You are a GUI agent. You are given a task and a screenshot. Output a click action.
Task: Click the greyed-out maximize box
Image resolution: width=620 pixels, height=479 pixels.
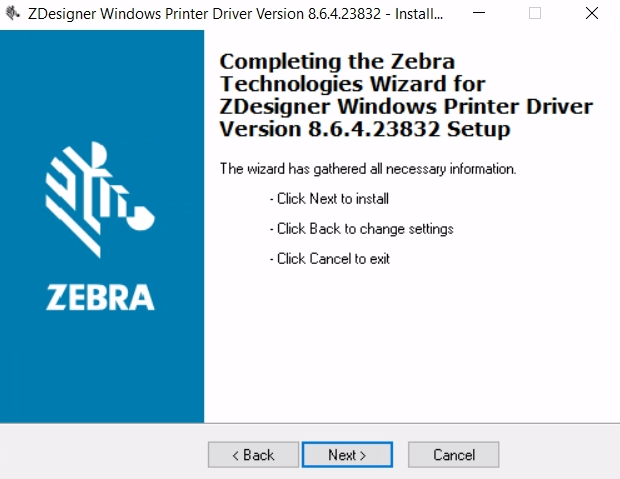[535, 13]
